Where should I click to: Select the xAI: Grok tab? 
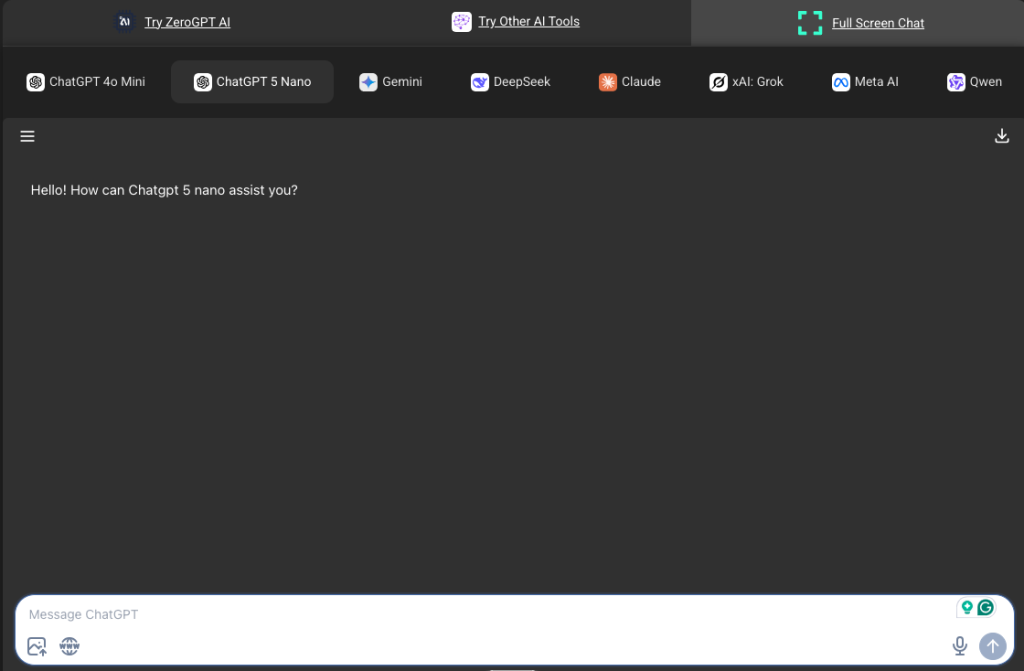(746, 82)
